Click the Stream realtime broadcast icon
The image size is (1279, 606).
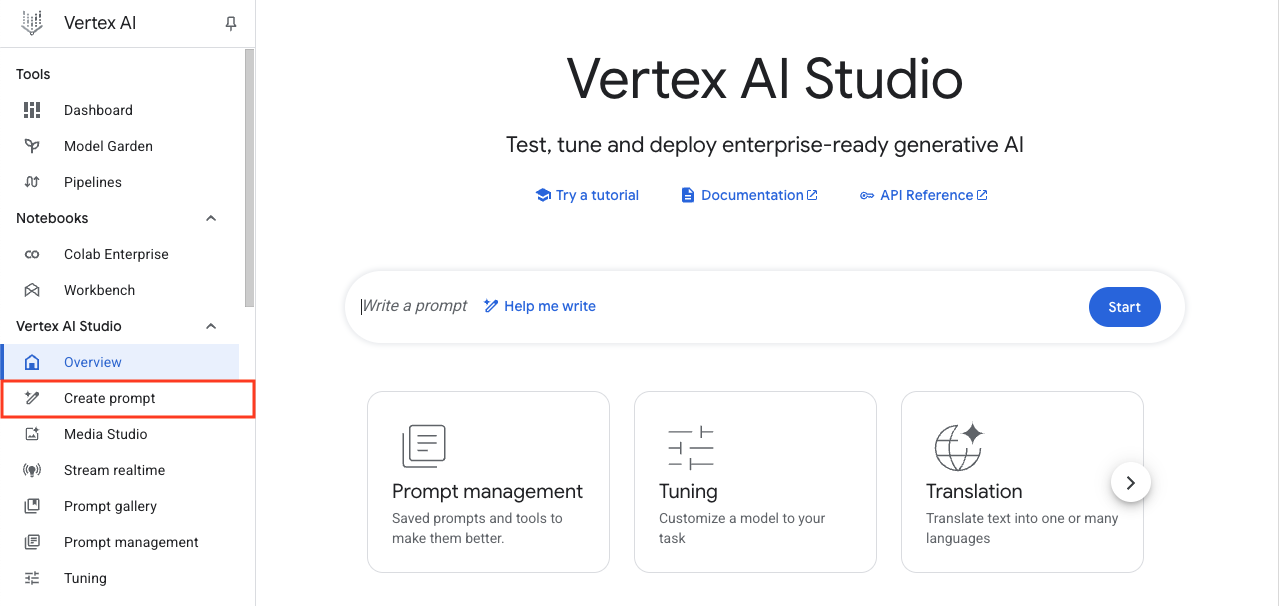tap(32, 470)
